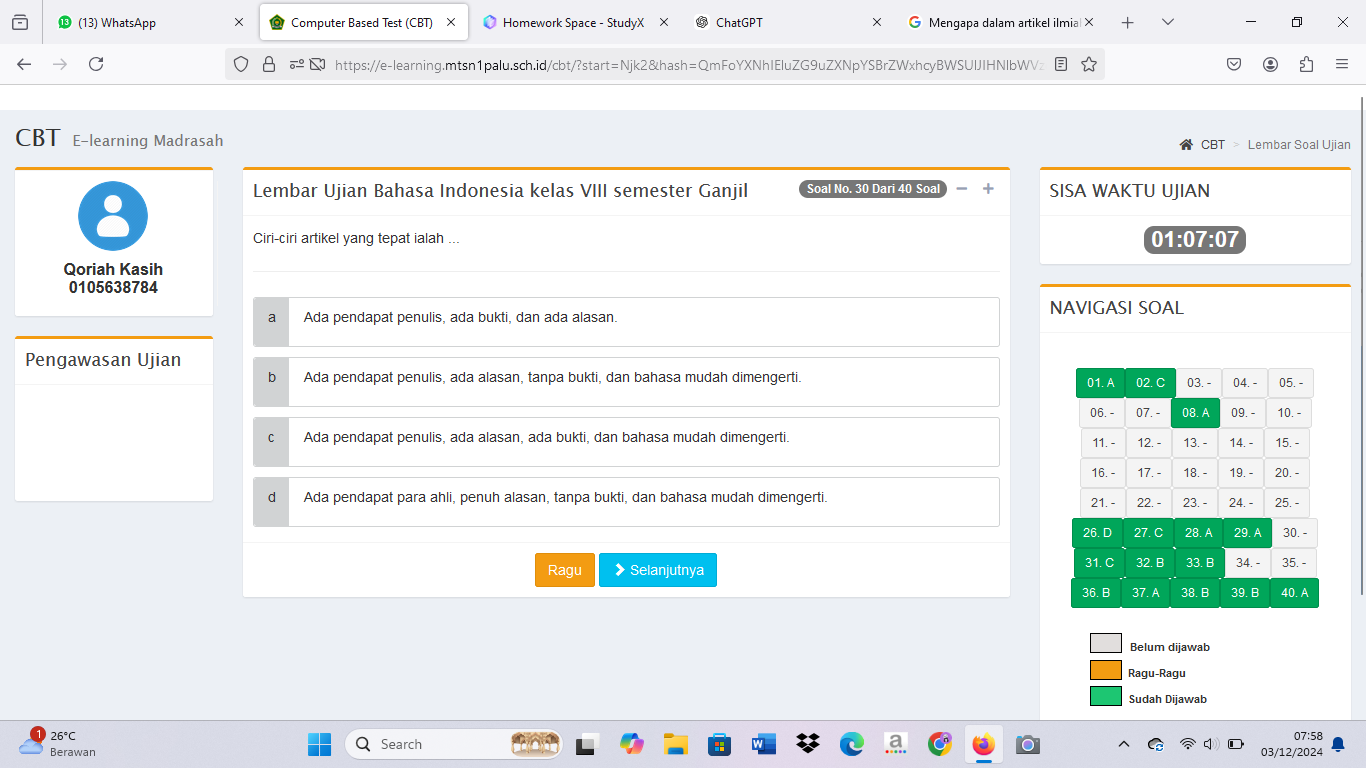Go to next question with Selanjutnya

[658, 570]
